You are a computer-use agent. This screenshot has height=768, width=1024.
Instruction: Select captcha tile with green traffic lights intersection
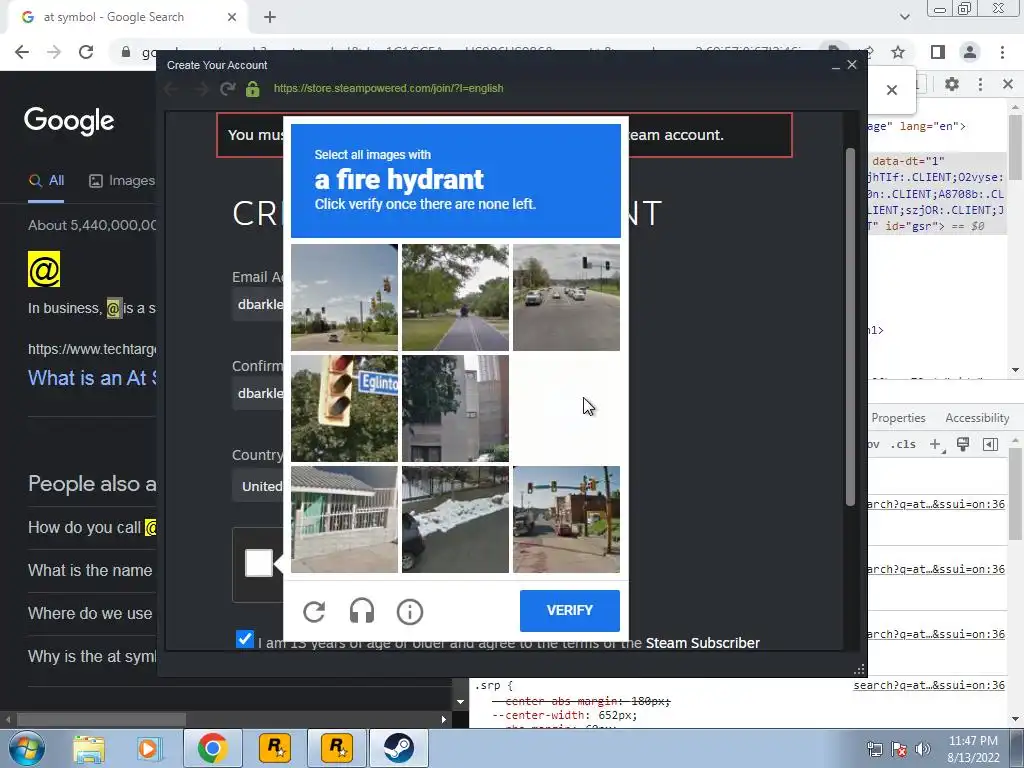[566, 519]
